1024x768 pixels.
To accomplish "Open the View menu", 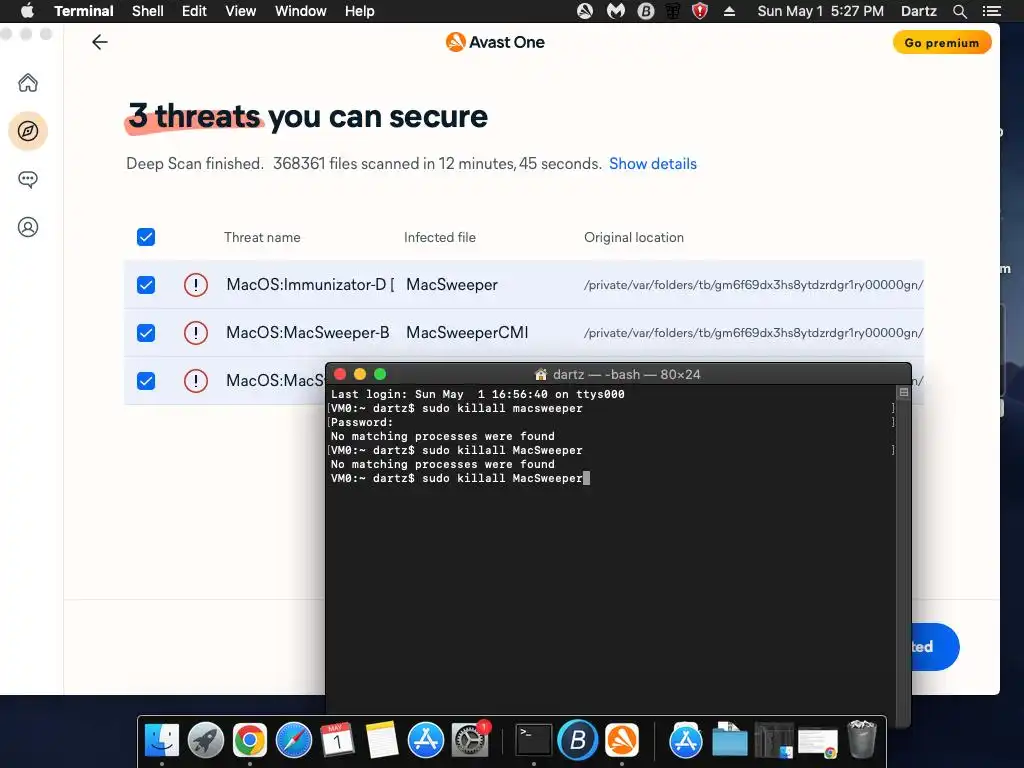I will click(240, 11).
